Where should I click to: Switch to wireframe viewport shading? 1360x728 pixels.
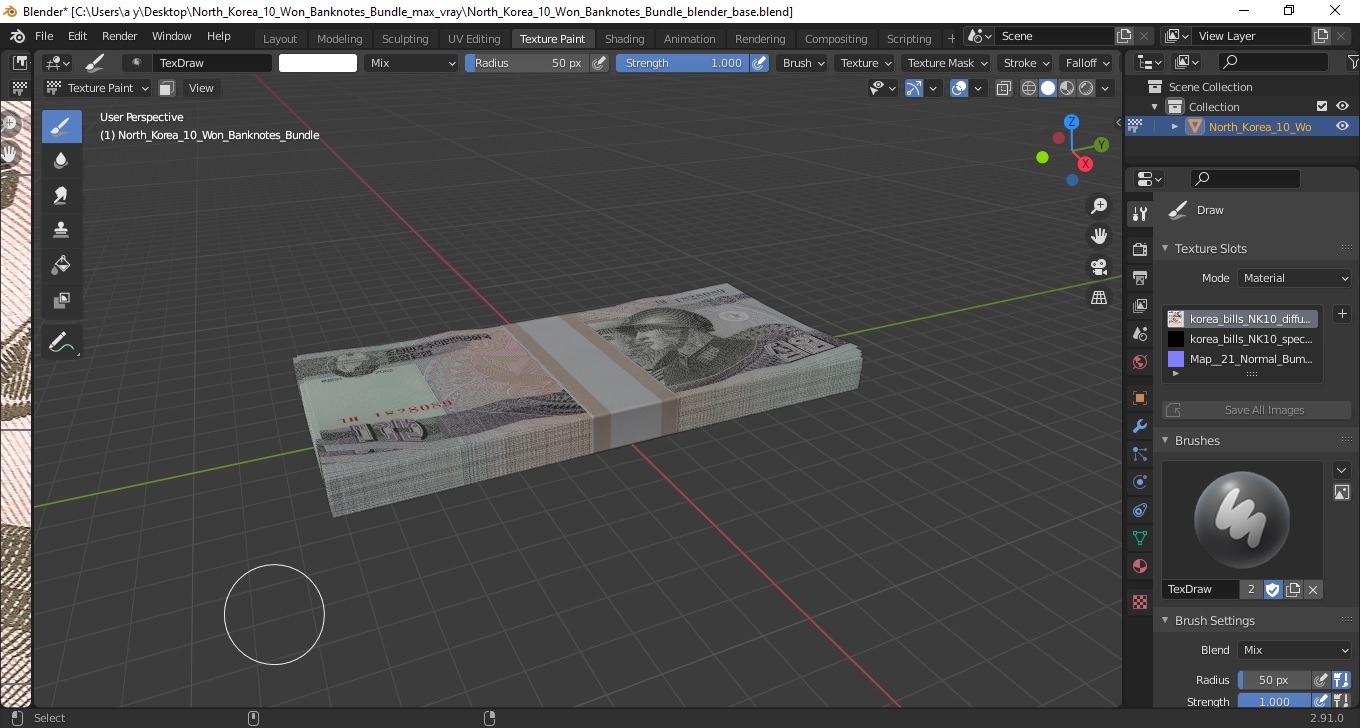point(1029,88)
